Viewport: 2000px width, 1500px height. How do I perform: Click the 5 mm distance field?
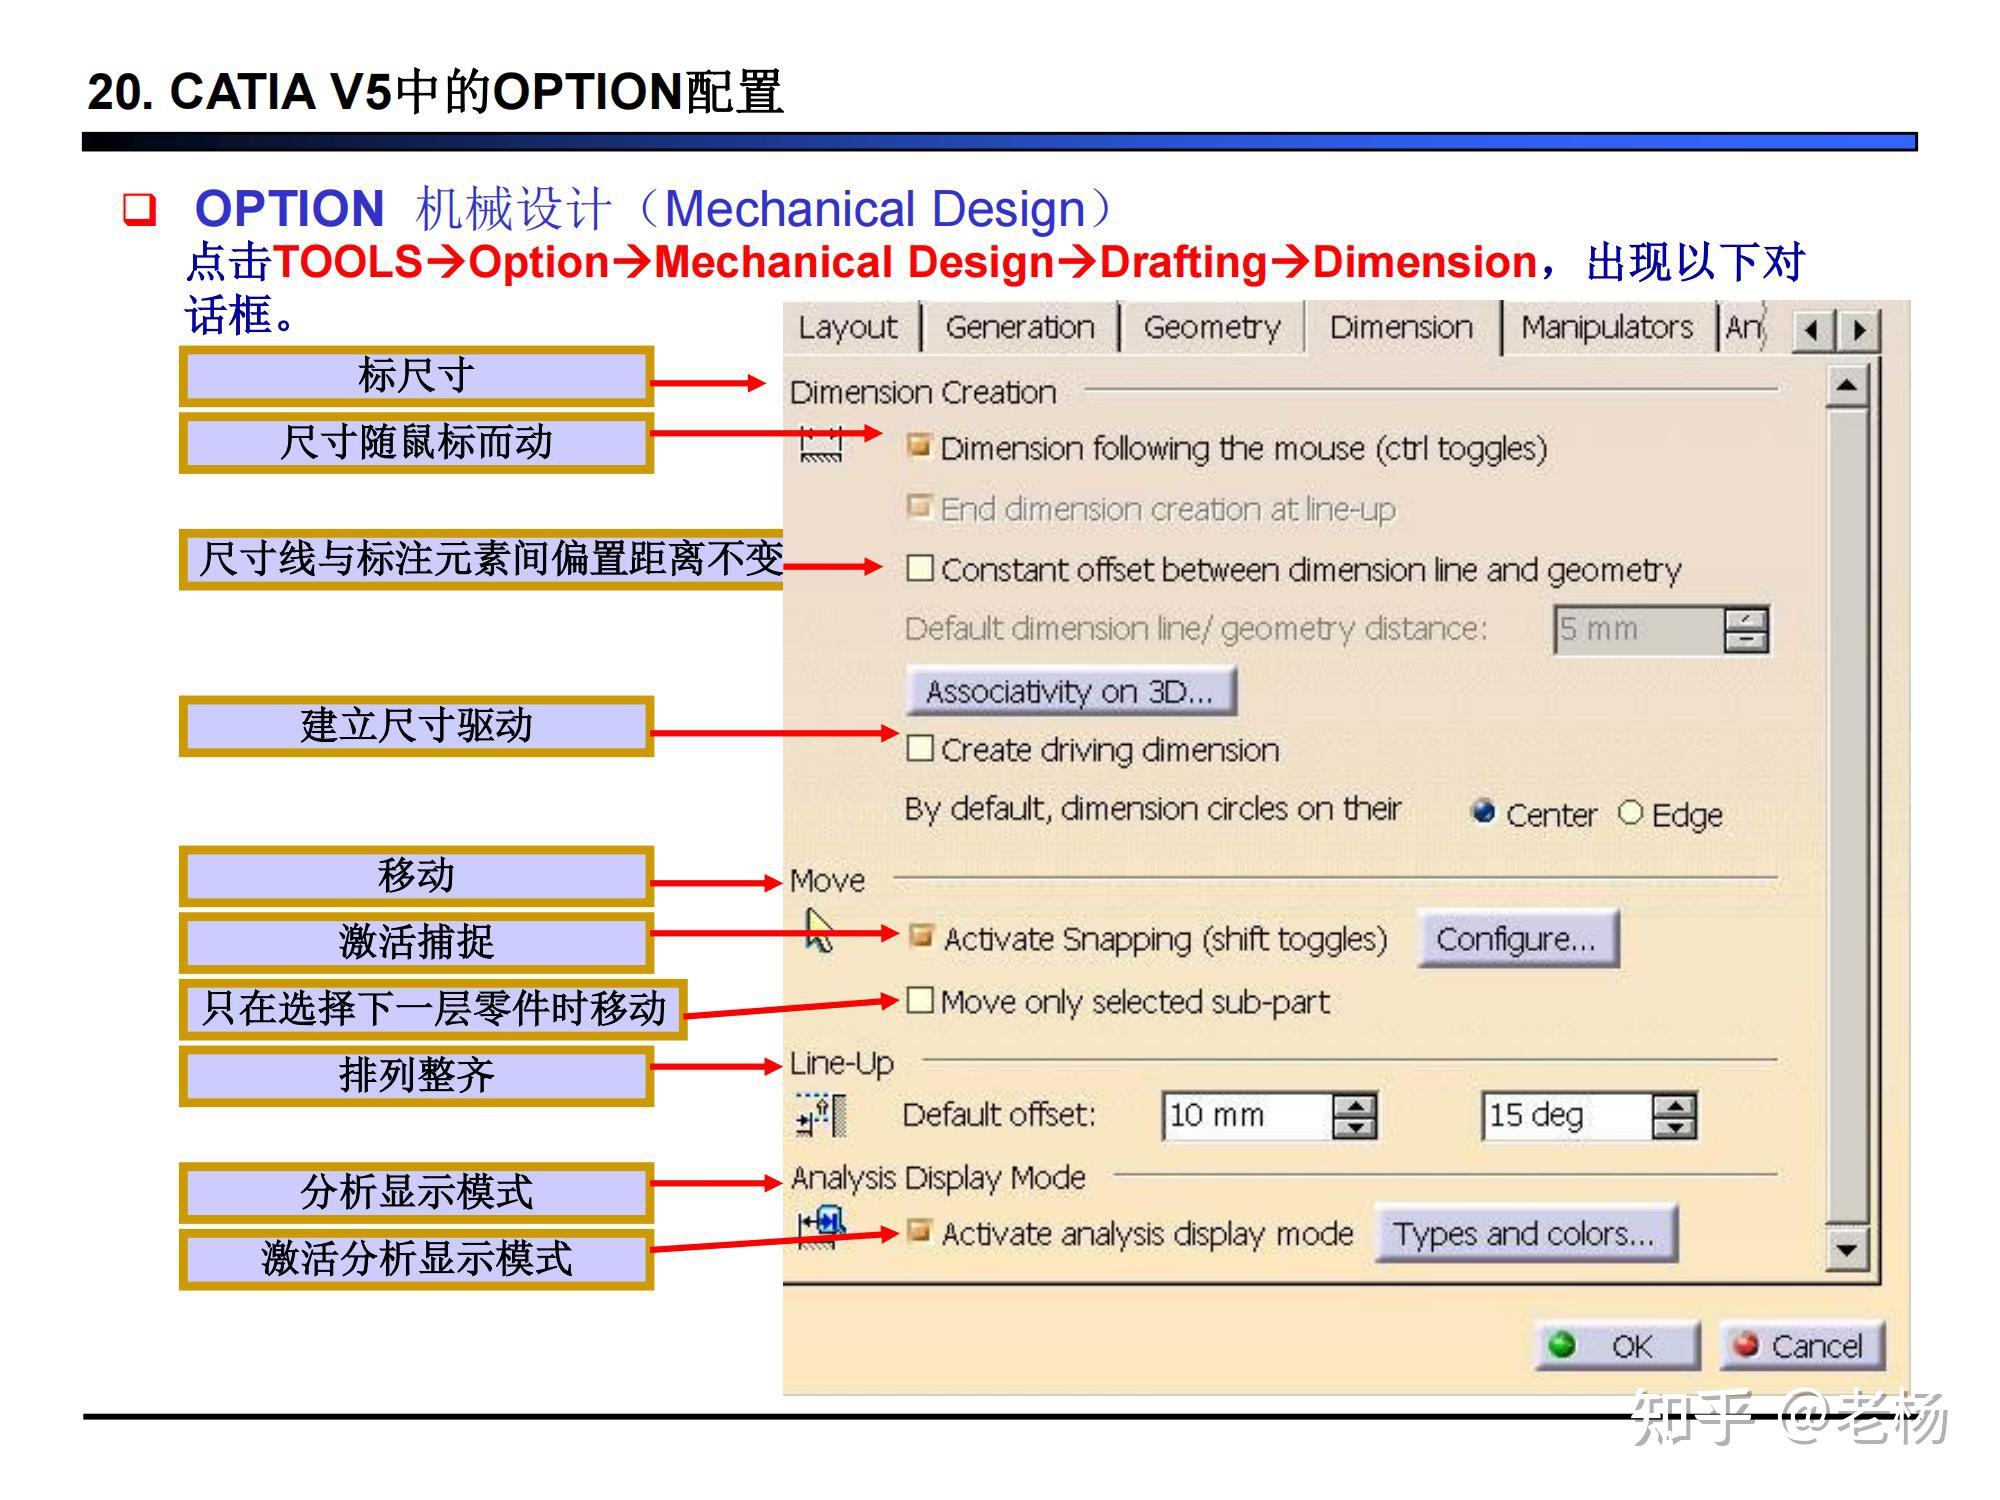click(1639, 629)
